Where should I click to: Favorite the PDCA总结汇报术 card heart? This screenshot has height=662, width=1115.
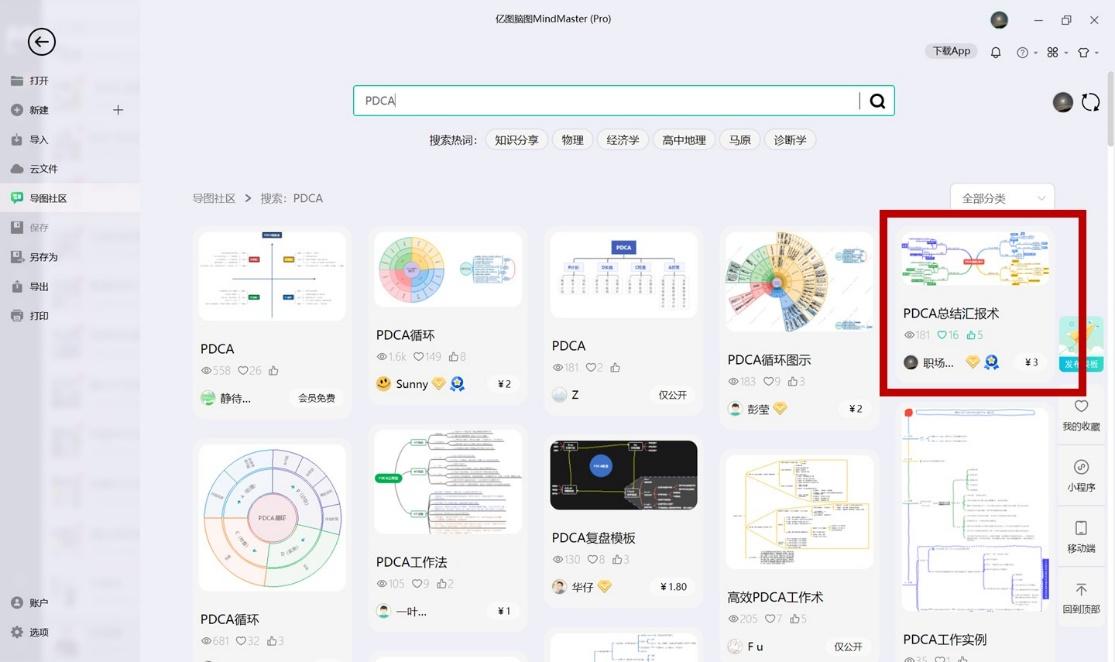click(942, 335)
